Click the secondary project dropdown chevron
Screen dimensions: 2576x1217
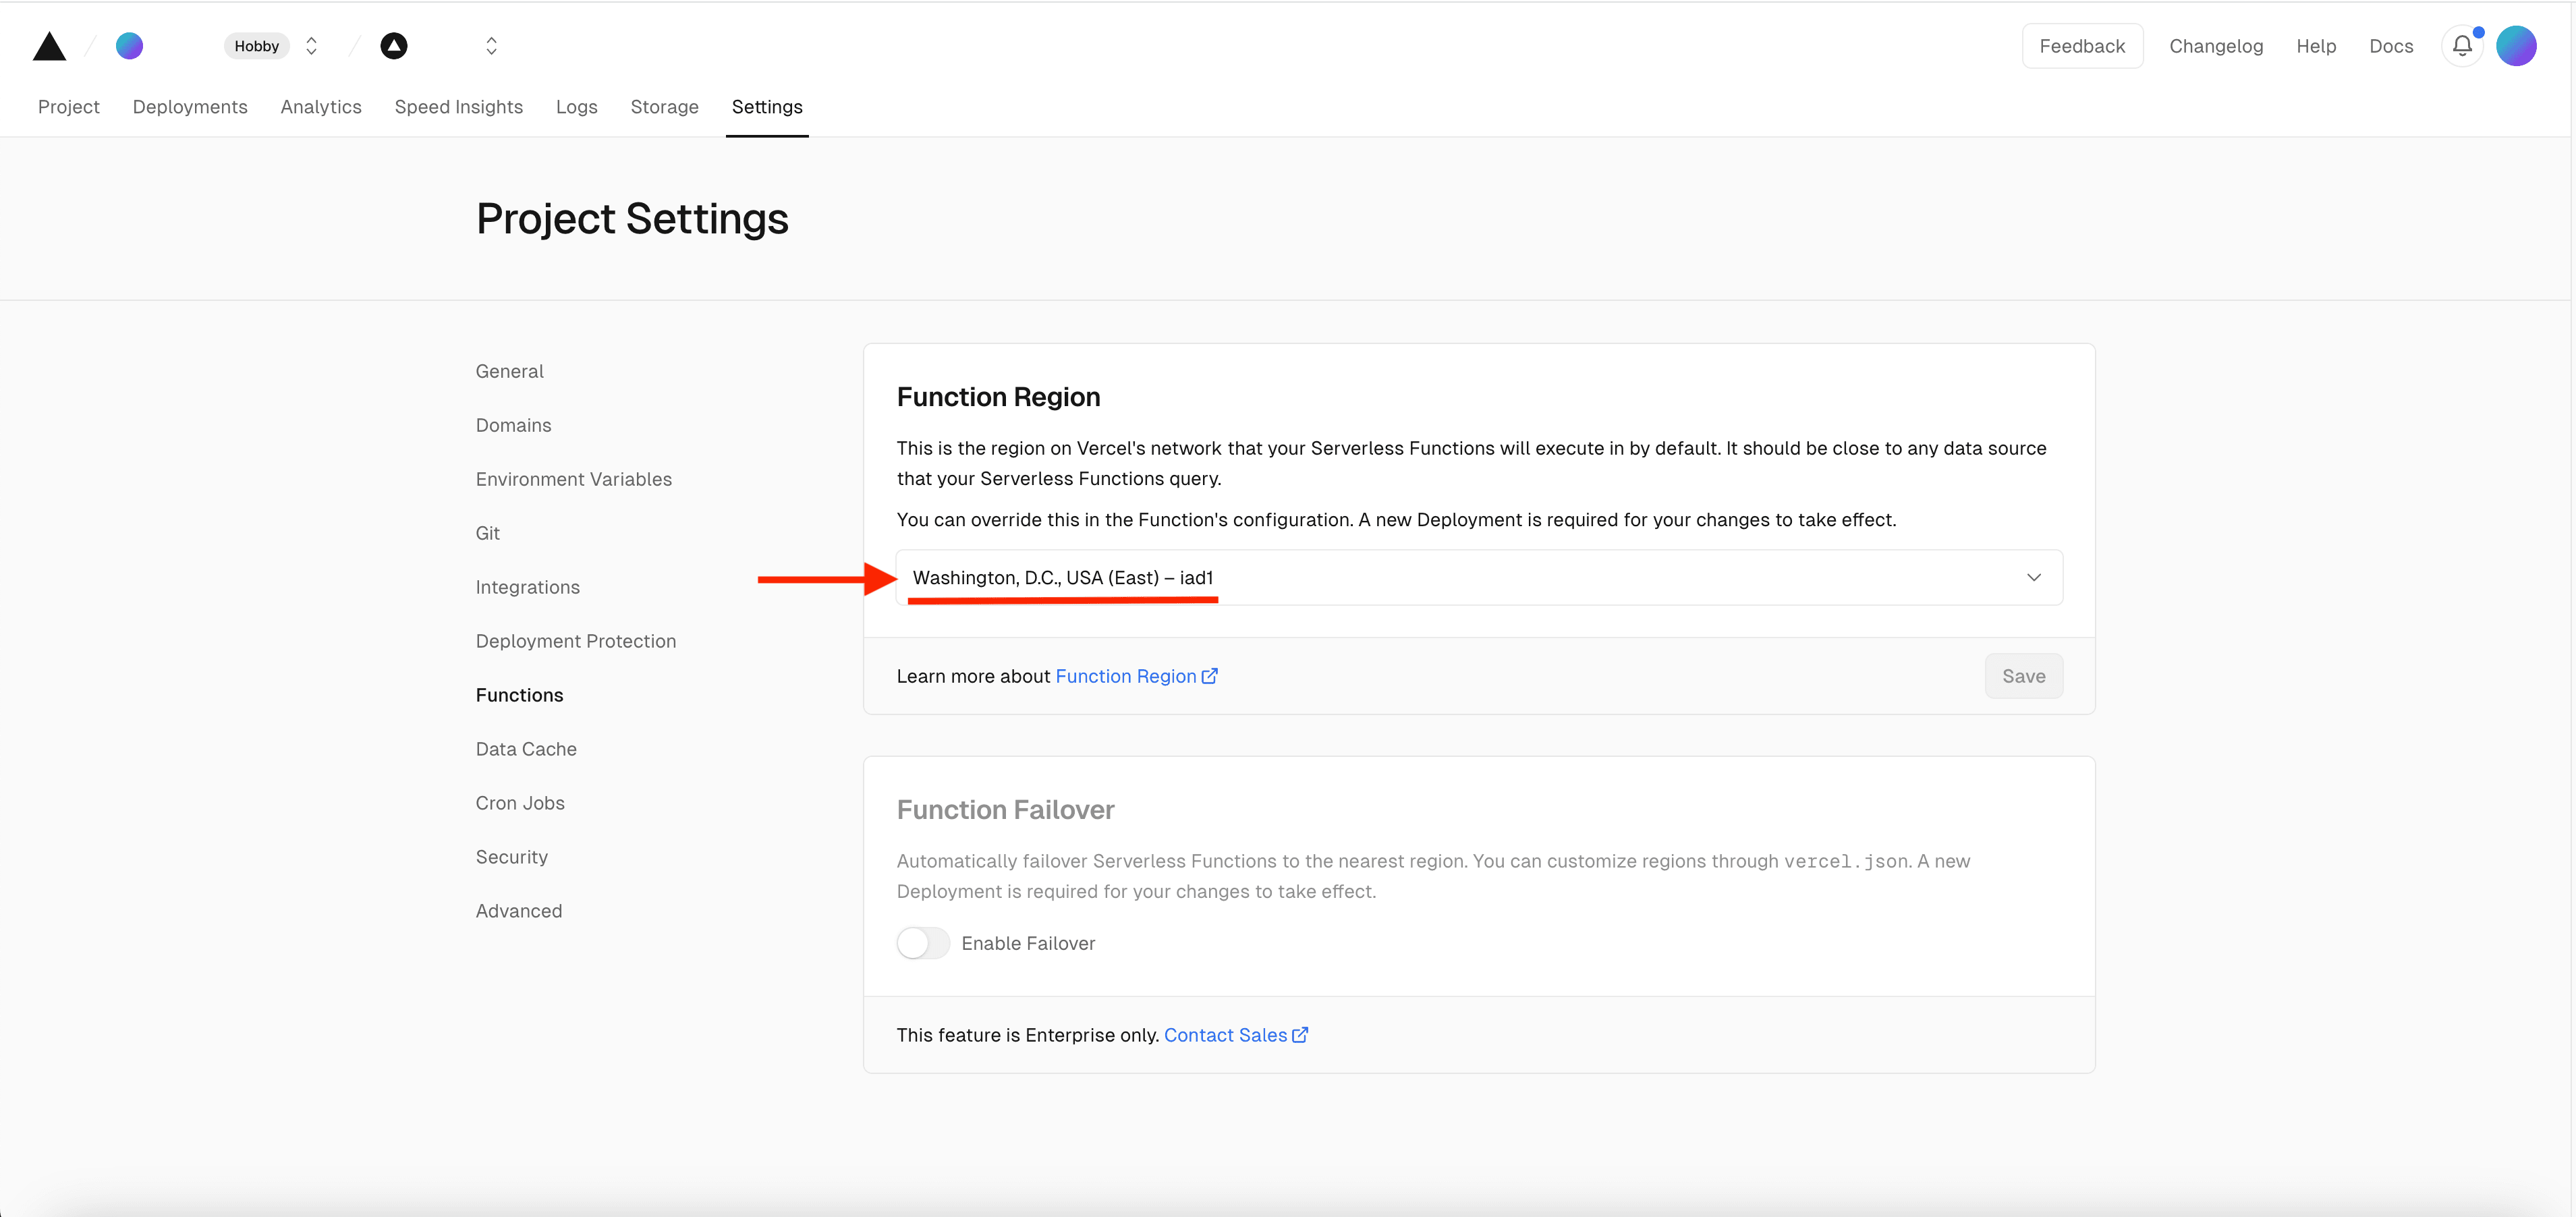[x=491, y=46]
